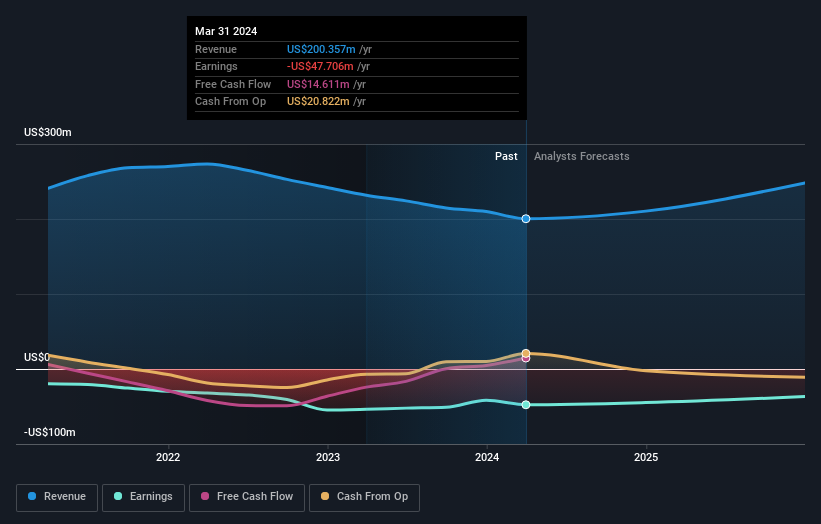Click the Past label
The image size is (821, 524).
pos(506,156)
